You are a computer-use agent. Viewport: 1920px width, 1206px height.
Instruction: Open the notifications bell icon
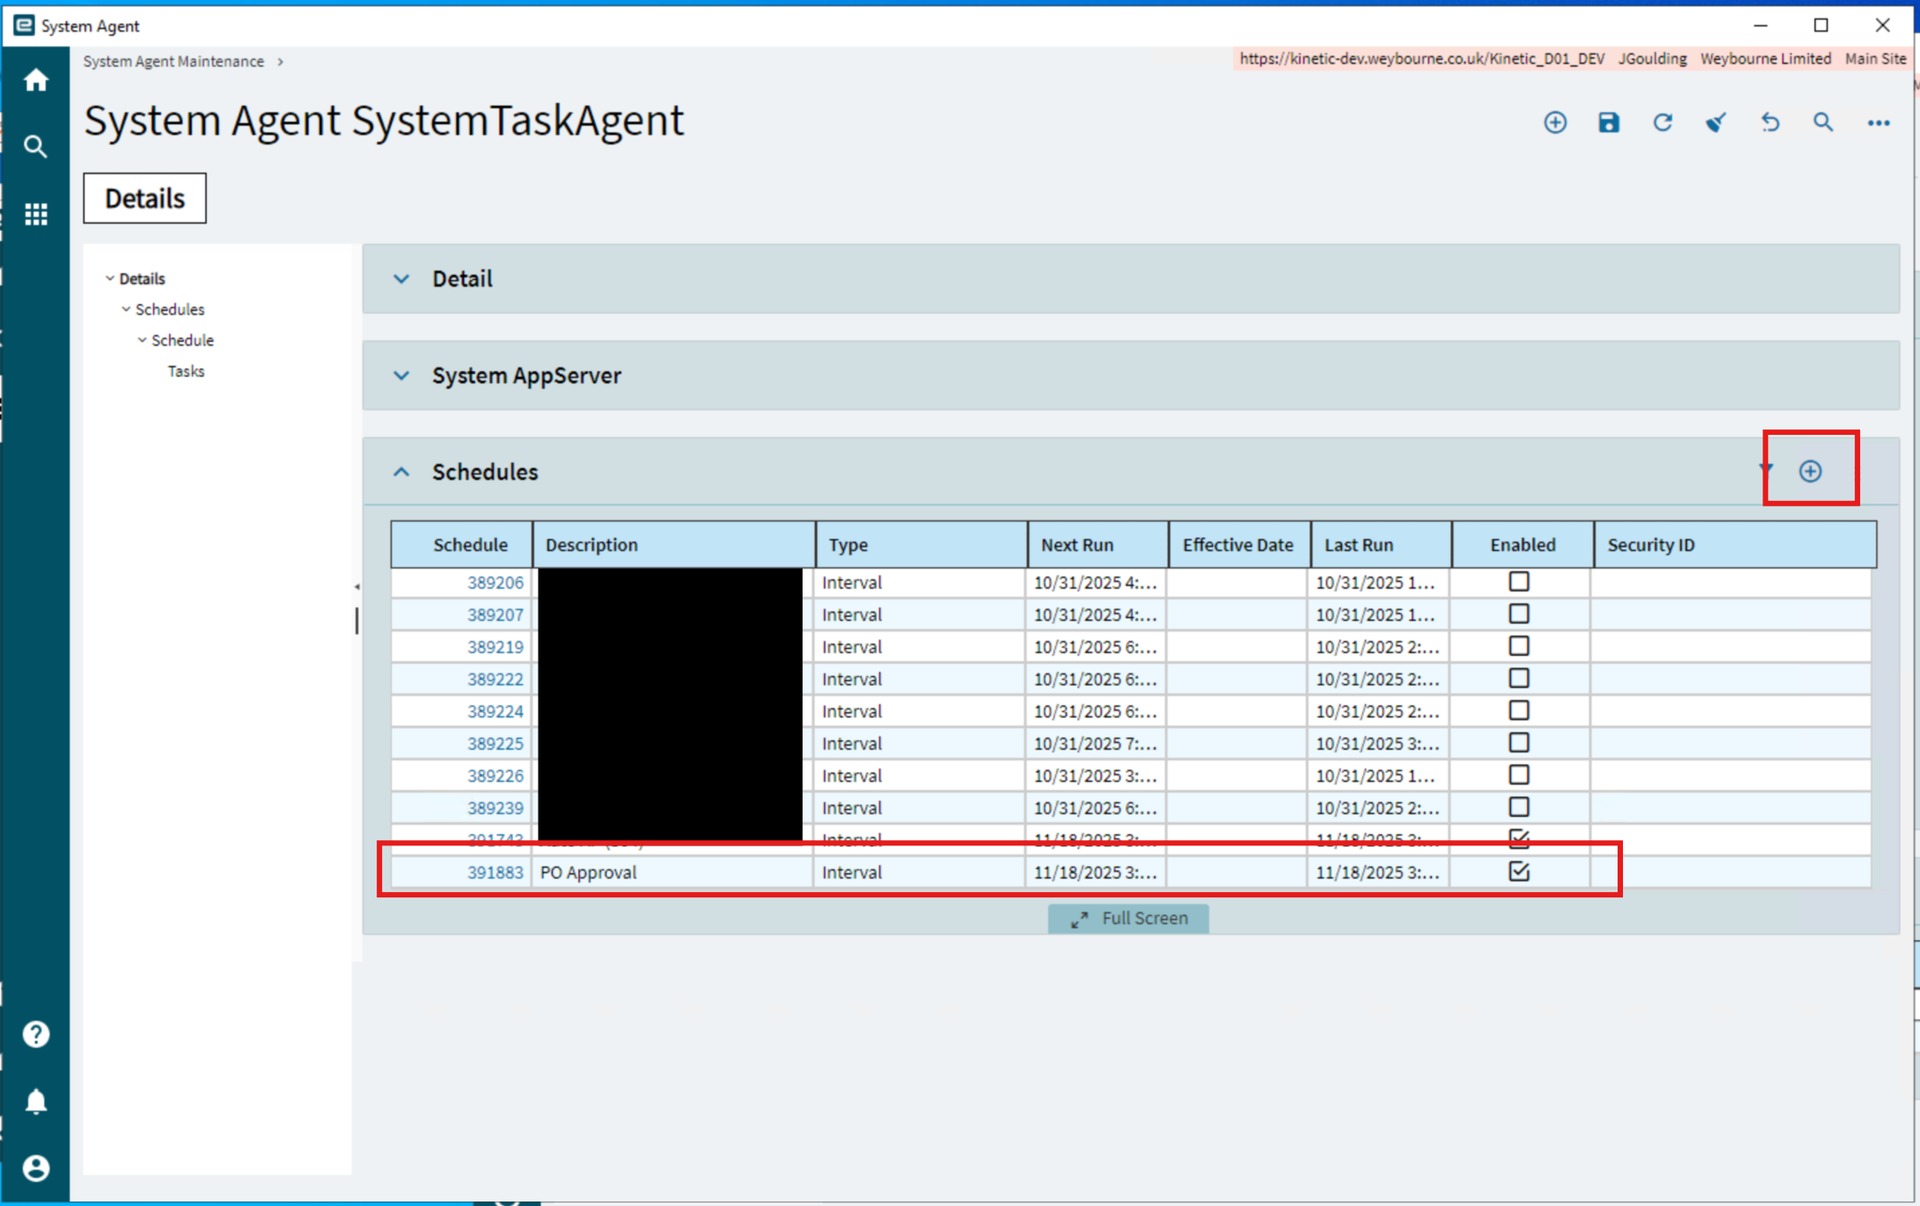point(36,1101)
